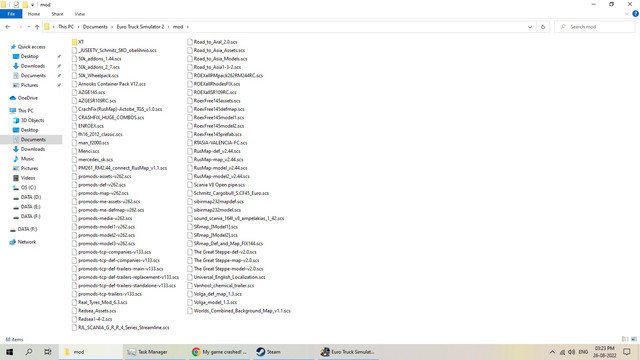
Task: Go up one folder level arrow
Action: point(37,27)
